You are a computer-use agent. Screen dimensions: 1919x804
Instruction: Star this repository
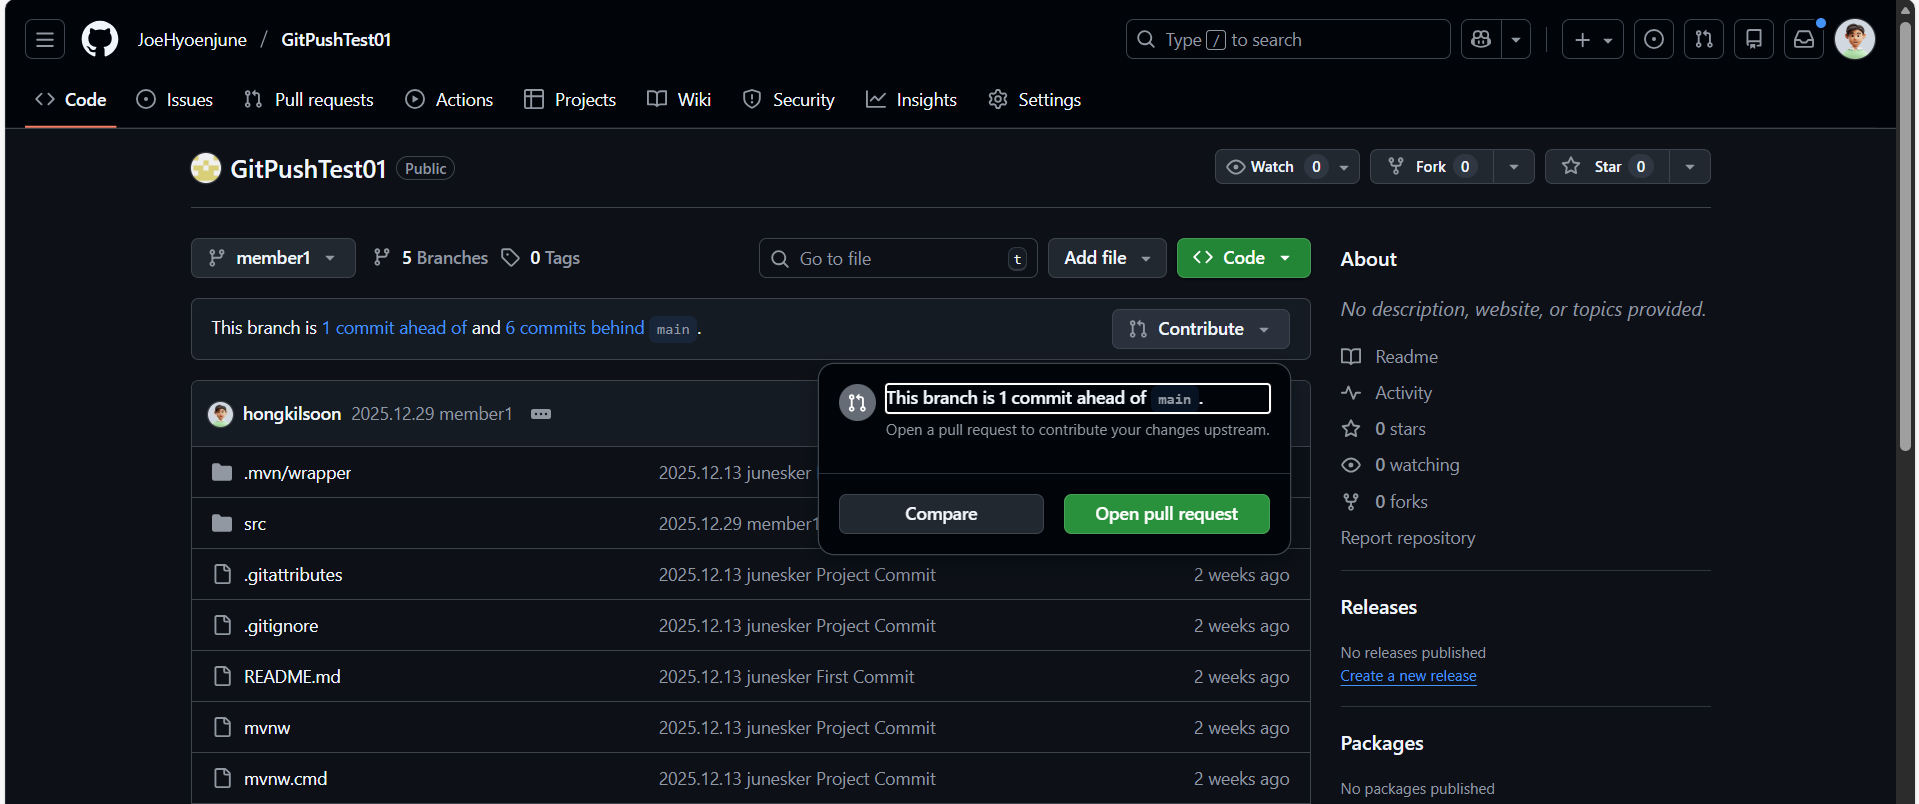1607,167
